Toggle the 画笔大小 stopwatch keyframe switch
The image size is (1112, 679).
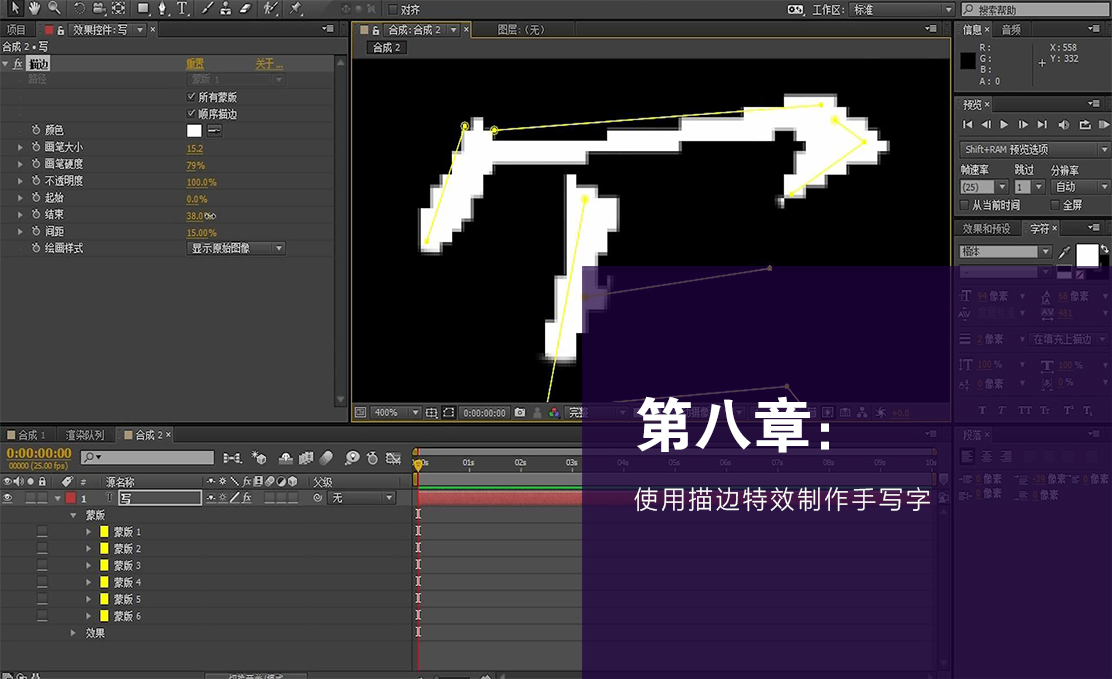tap(35, 147)
